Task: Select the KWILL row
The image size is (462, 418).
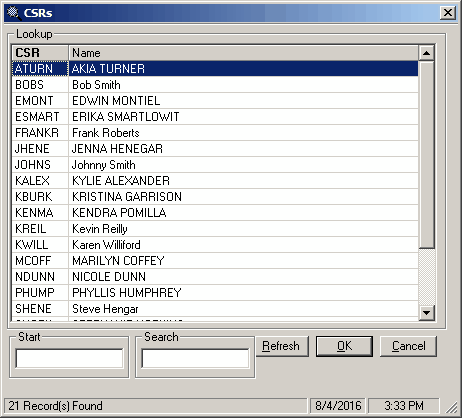Action: tap(215, 245)
